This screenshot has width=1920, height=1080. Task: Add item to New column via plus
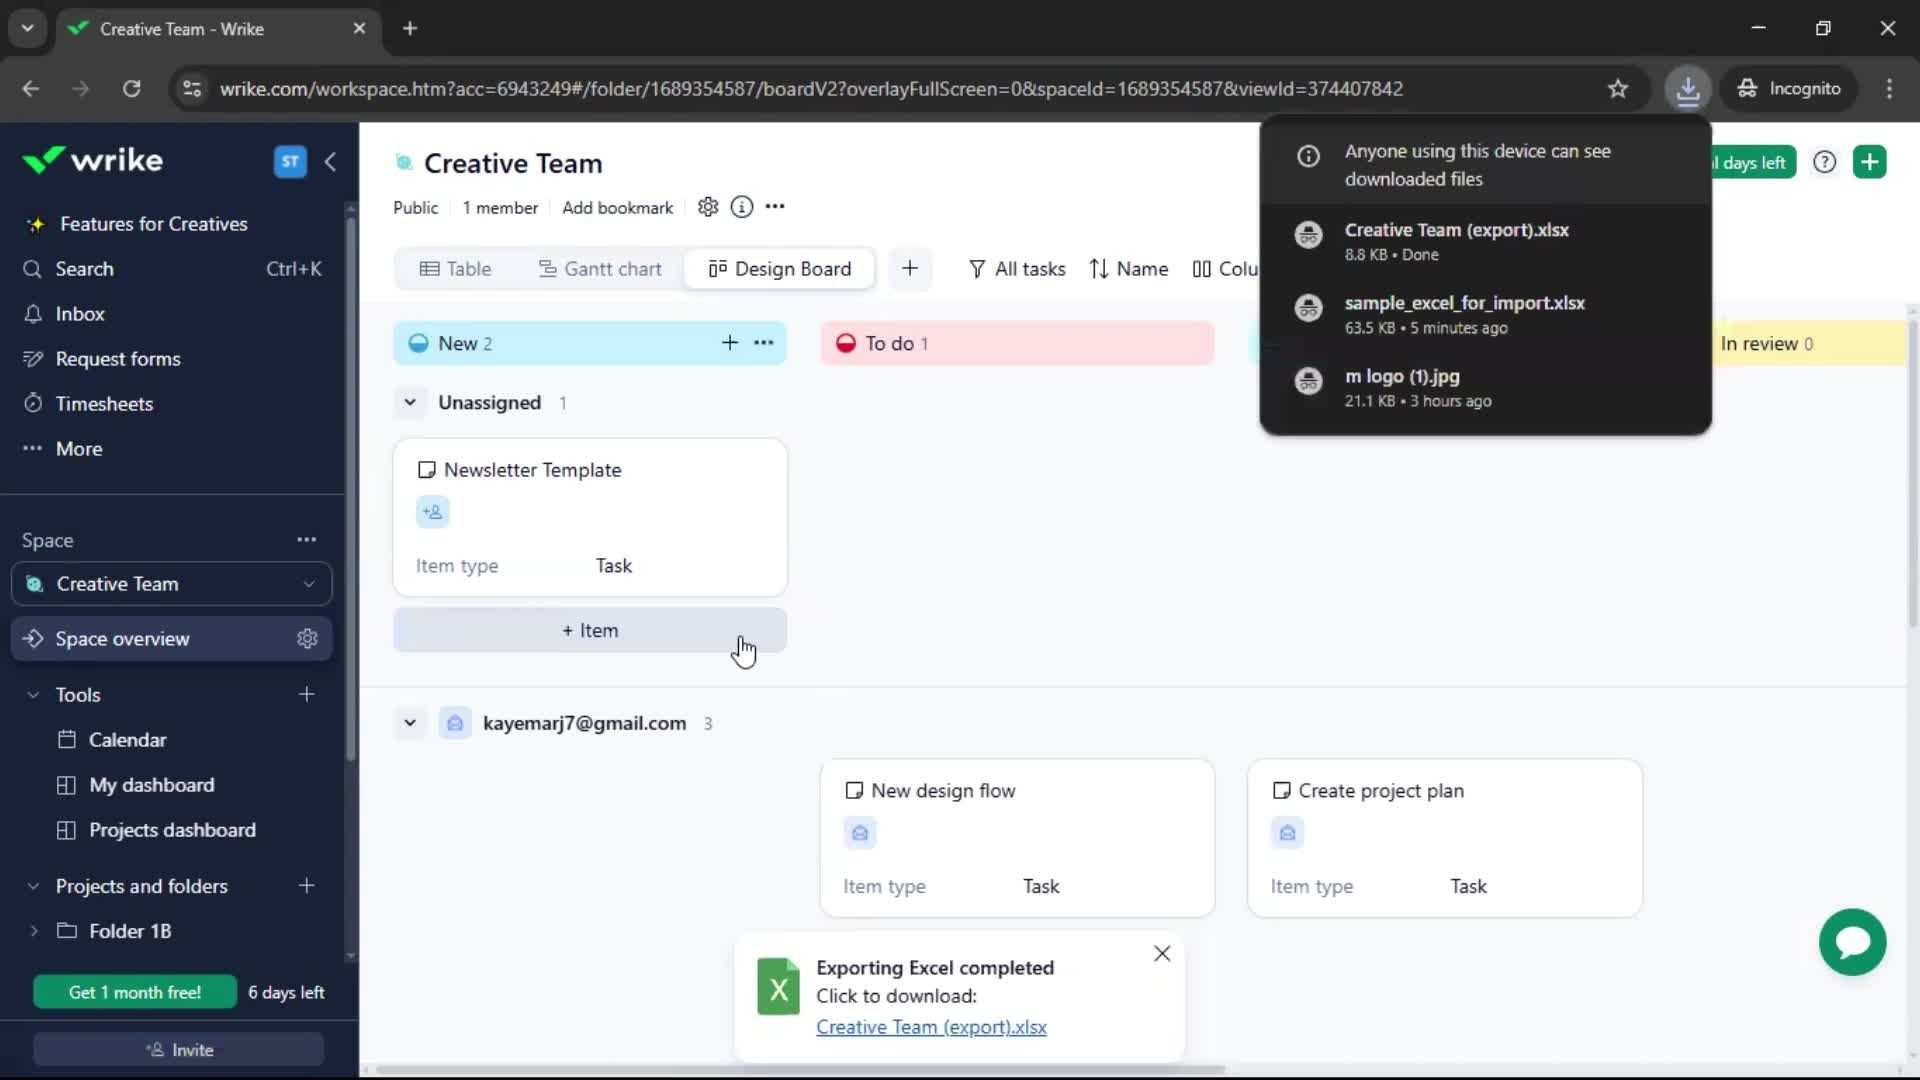tap(730, 343)
